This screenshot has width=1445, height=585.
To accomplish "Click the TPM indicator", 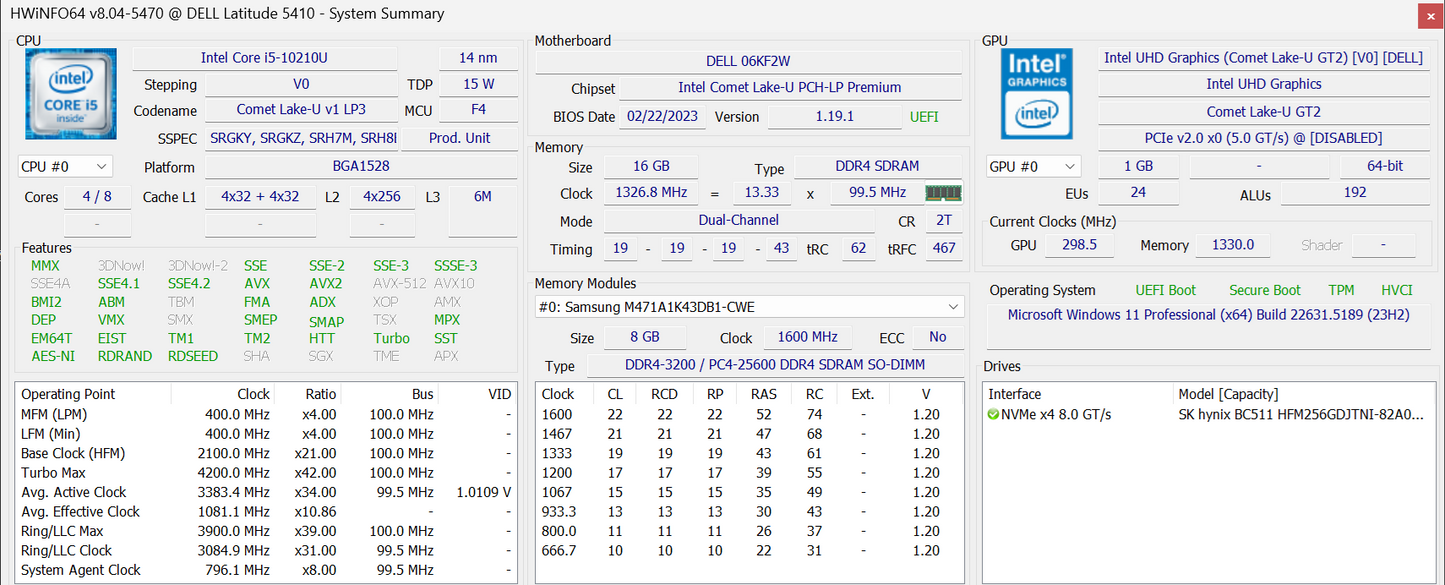I will click(x=1341, y=290).
